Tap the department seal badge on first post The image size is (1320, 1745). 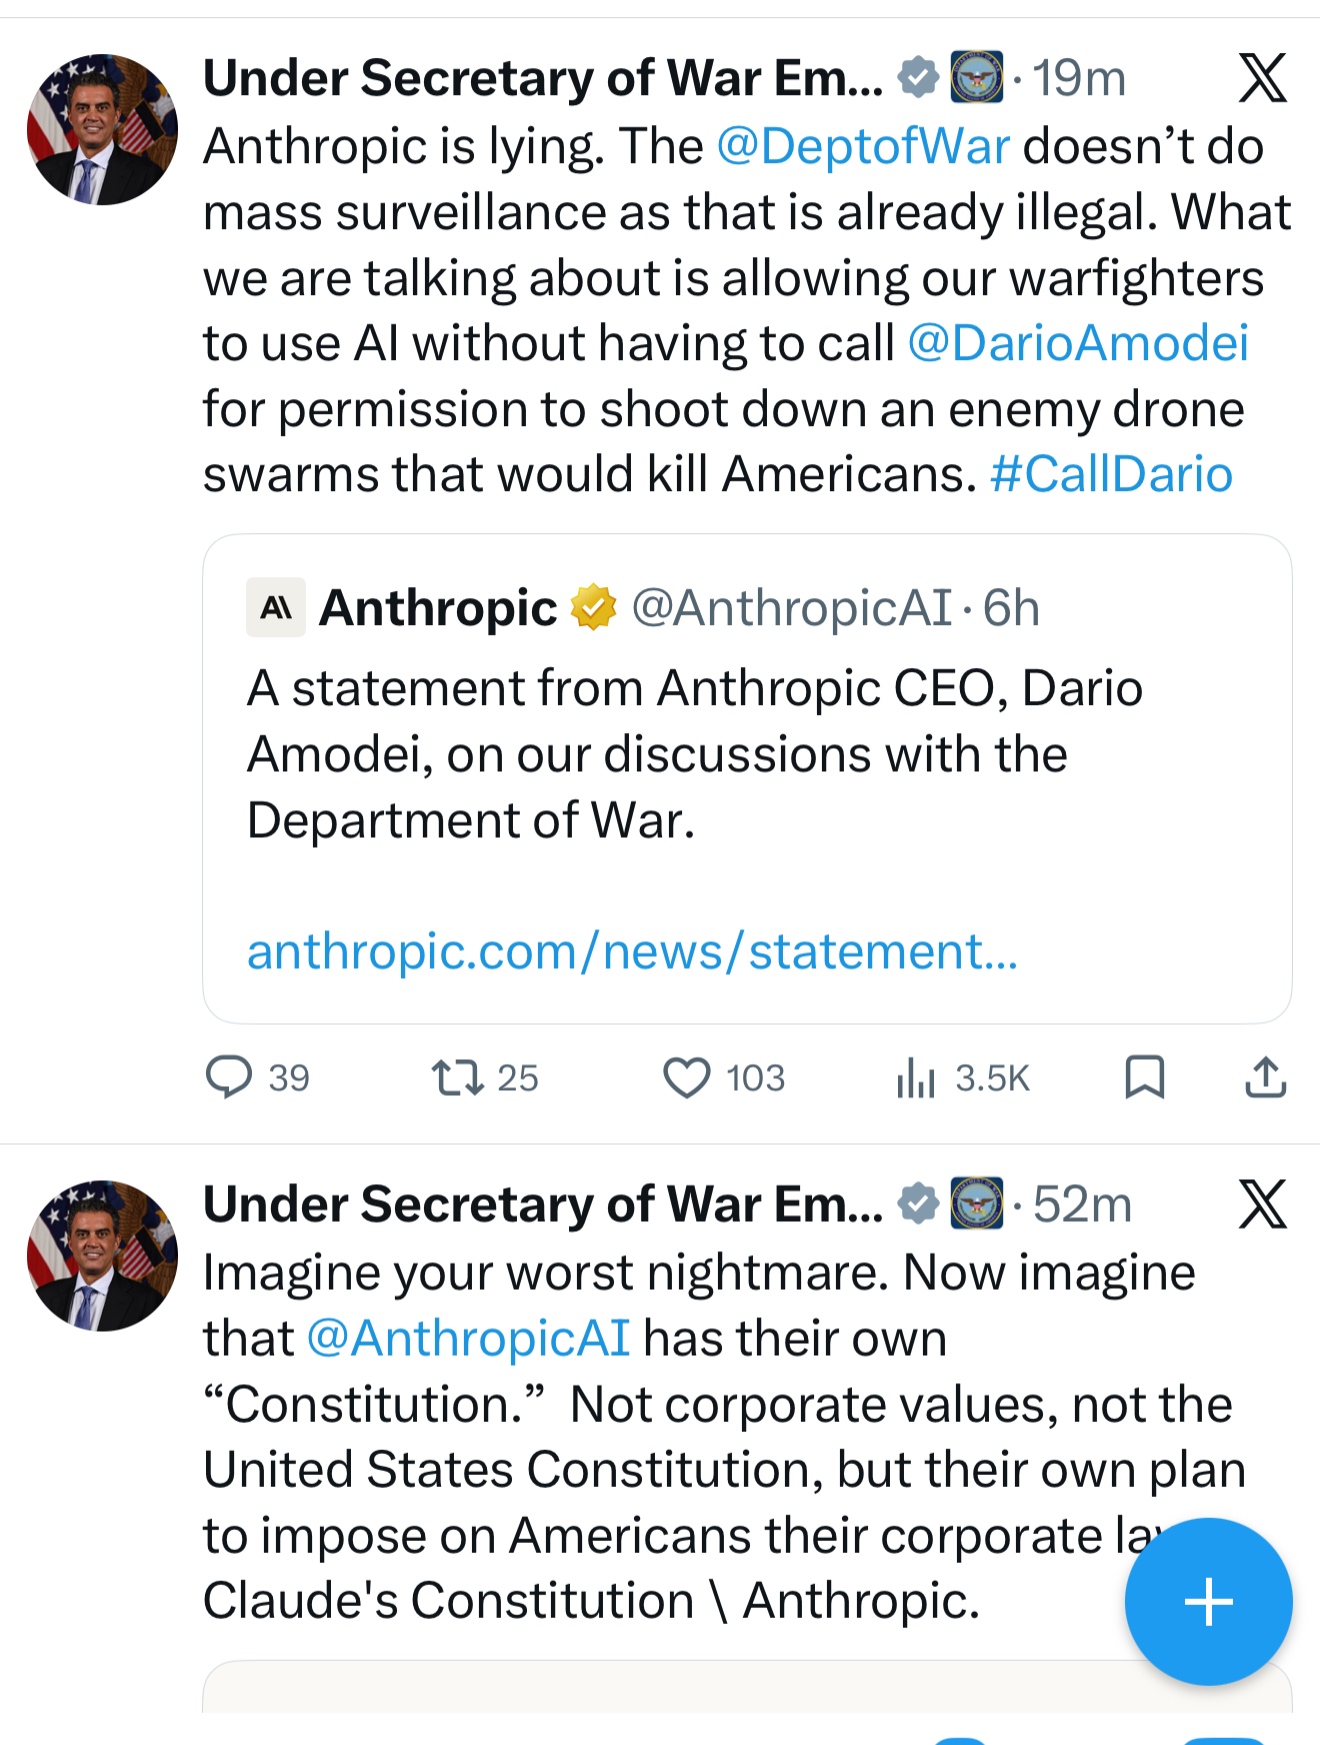976,78
